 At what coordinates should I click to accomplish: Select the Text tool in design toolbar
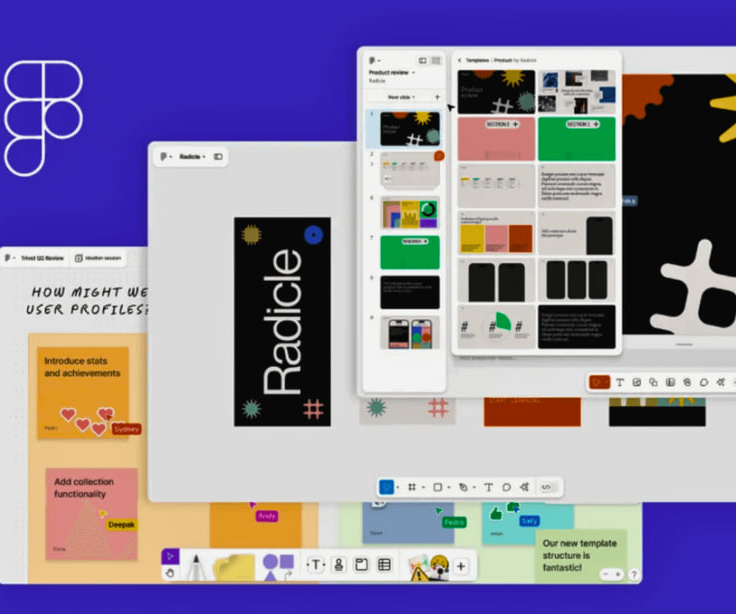(488, 487)
